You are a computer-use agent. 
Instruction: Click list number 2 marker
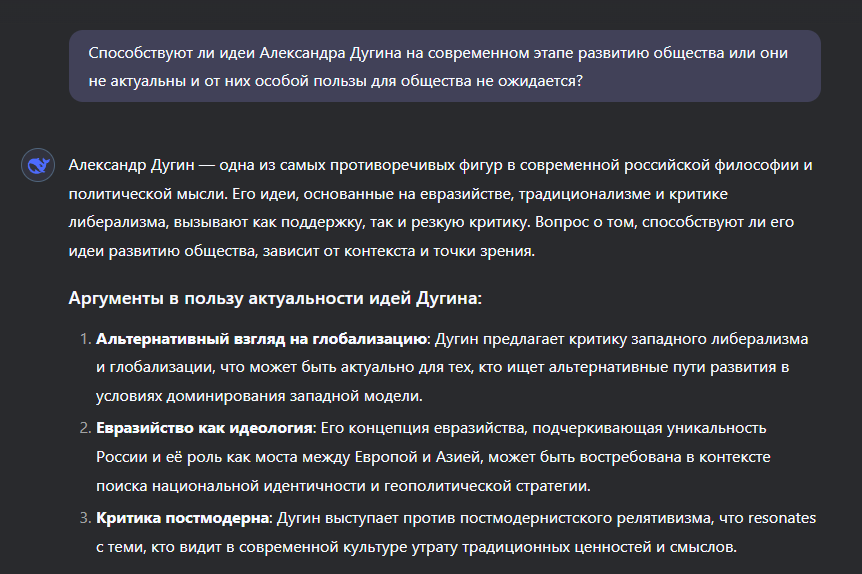coord(83,429)
